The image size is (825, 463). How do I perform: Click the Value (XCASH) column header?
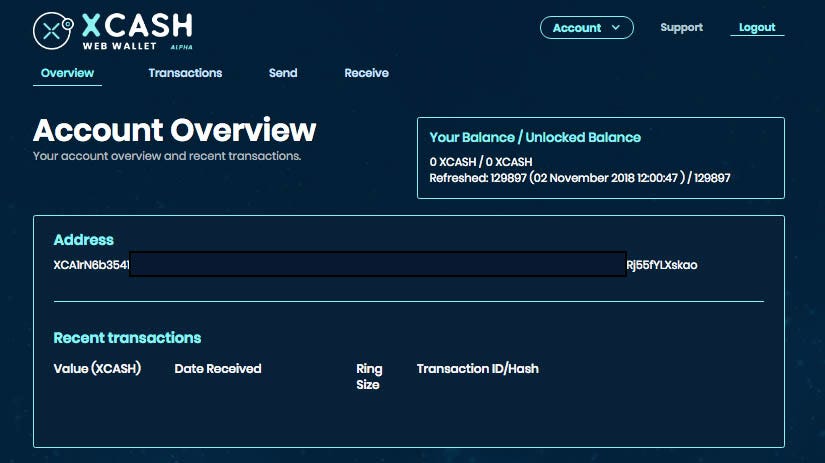pos(97,368)
